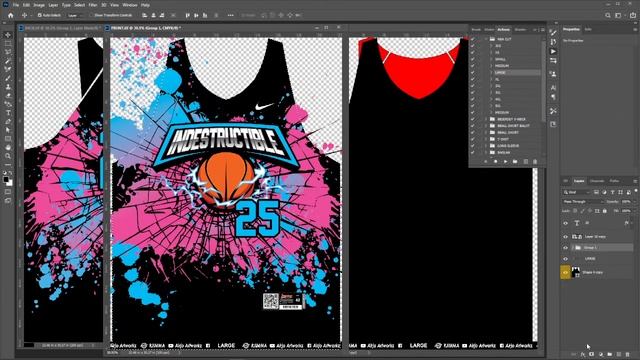Open the Image menu
The image size is (640, 360).
[39, 5]
